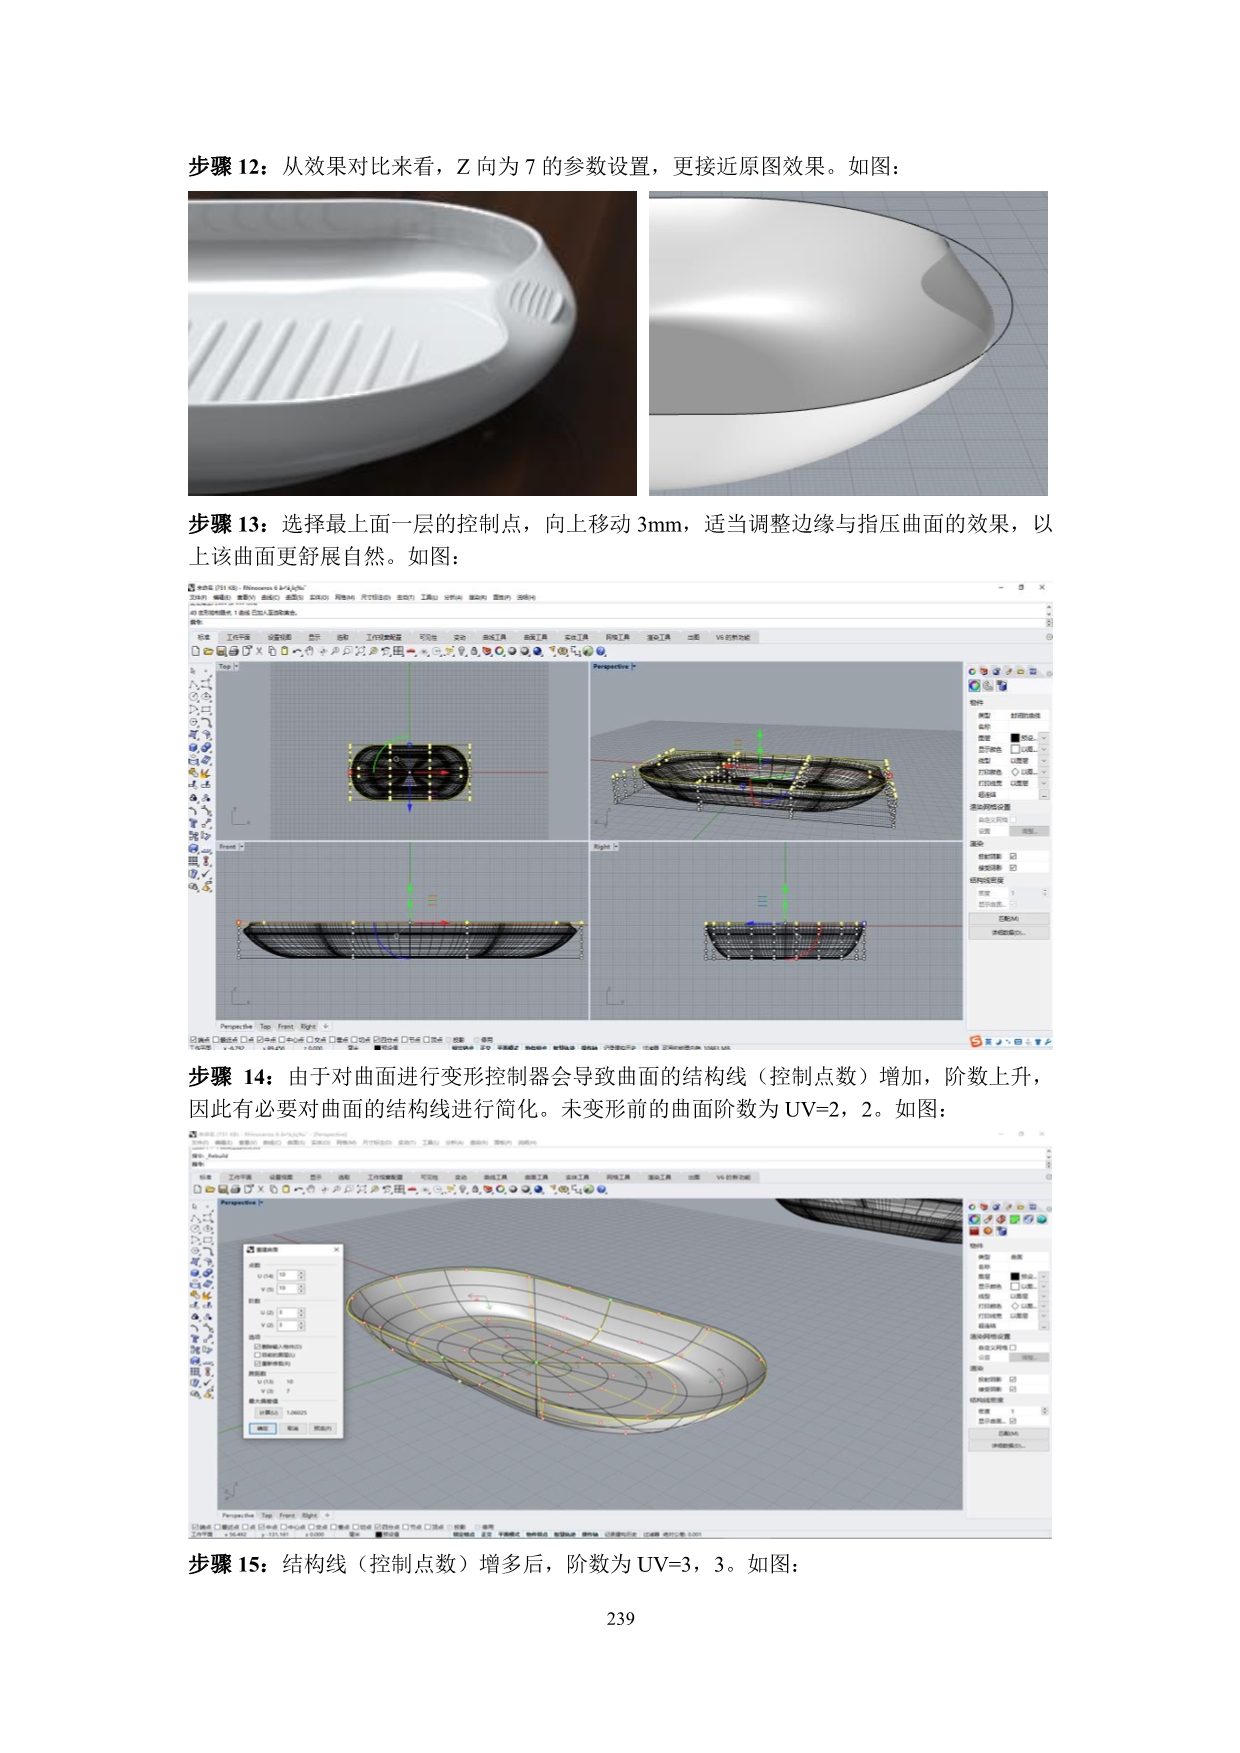The width and height of the screenshot is (1240, 1753).
Task: Toggle 端点 osnap checkbox in upper Rhino window
Action: click(x=193, y=1039)
